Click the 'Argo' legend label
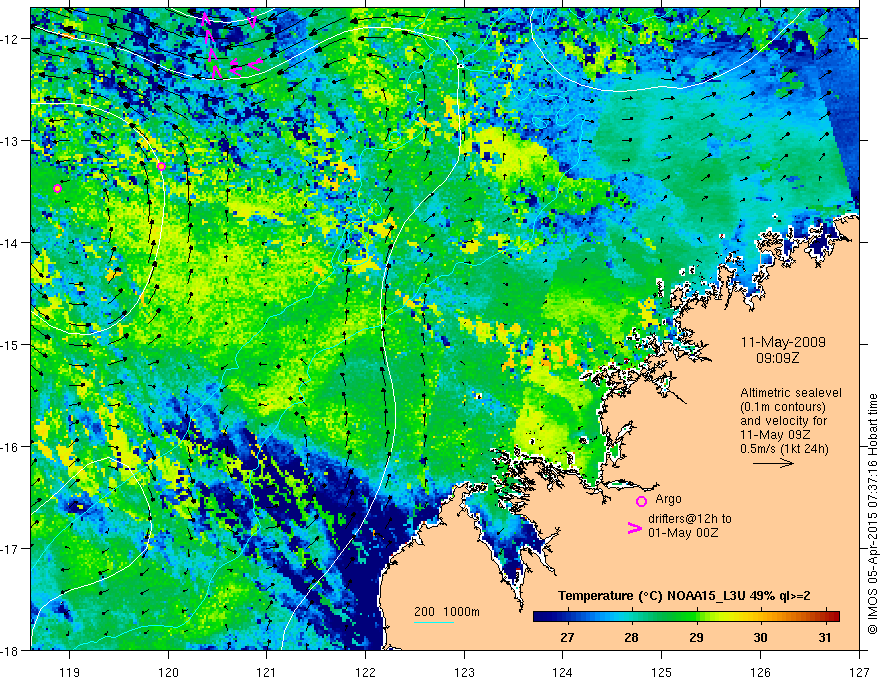Screen dimensions: 880x680 coord(668,499)
